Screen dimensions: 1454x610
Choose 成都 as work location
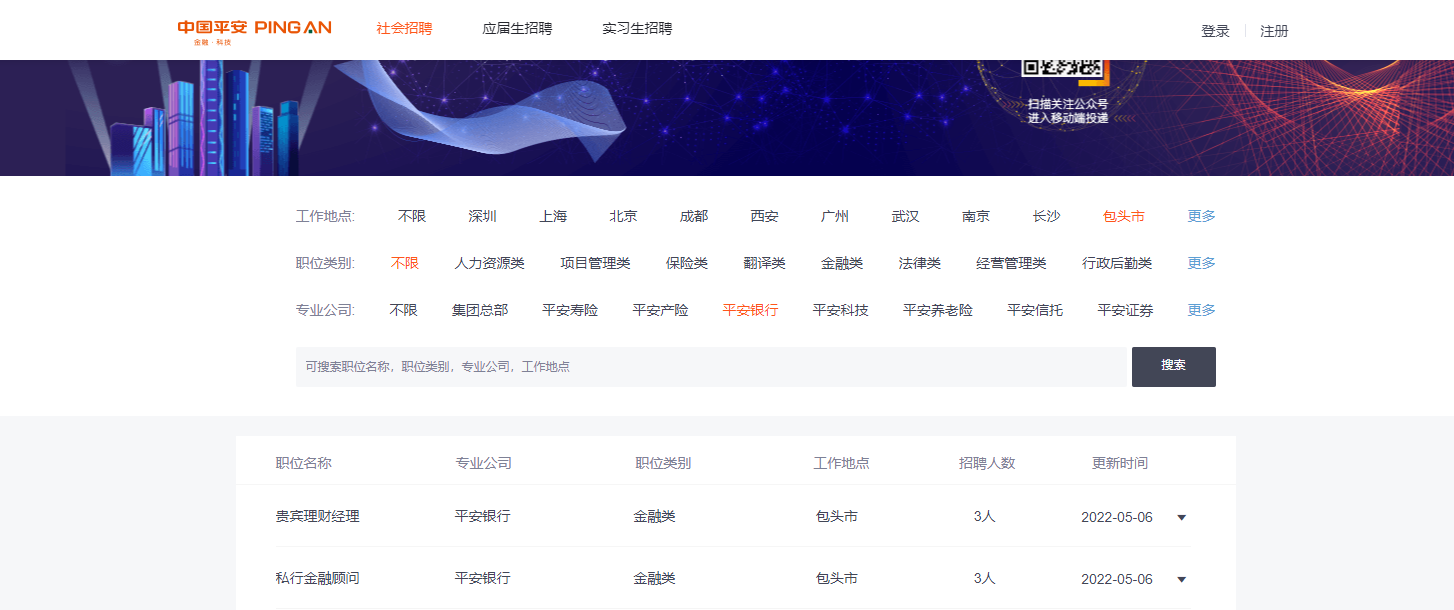pyautogui.click(x=694, y=216)
